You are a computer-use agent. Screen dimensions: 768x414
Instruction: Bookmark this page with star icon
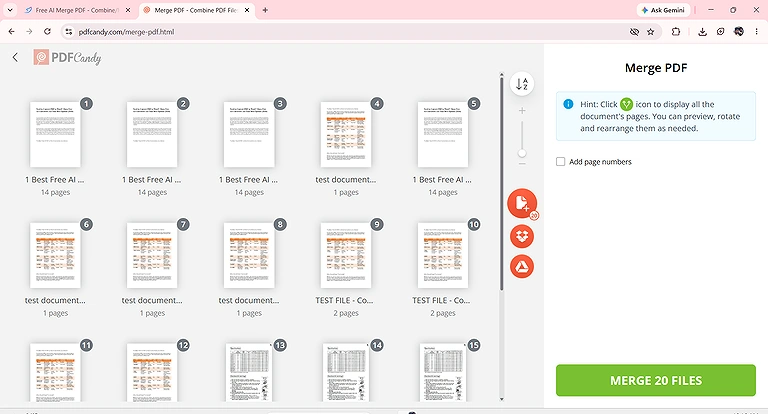[x=650, y=32]
